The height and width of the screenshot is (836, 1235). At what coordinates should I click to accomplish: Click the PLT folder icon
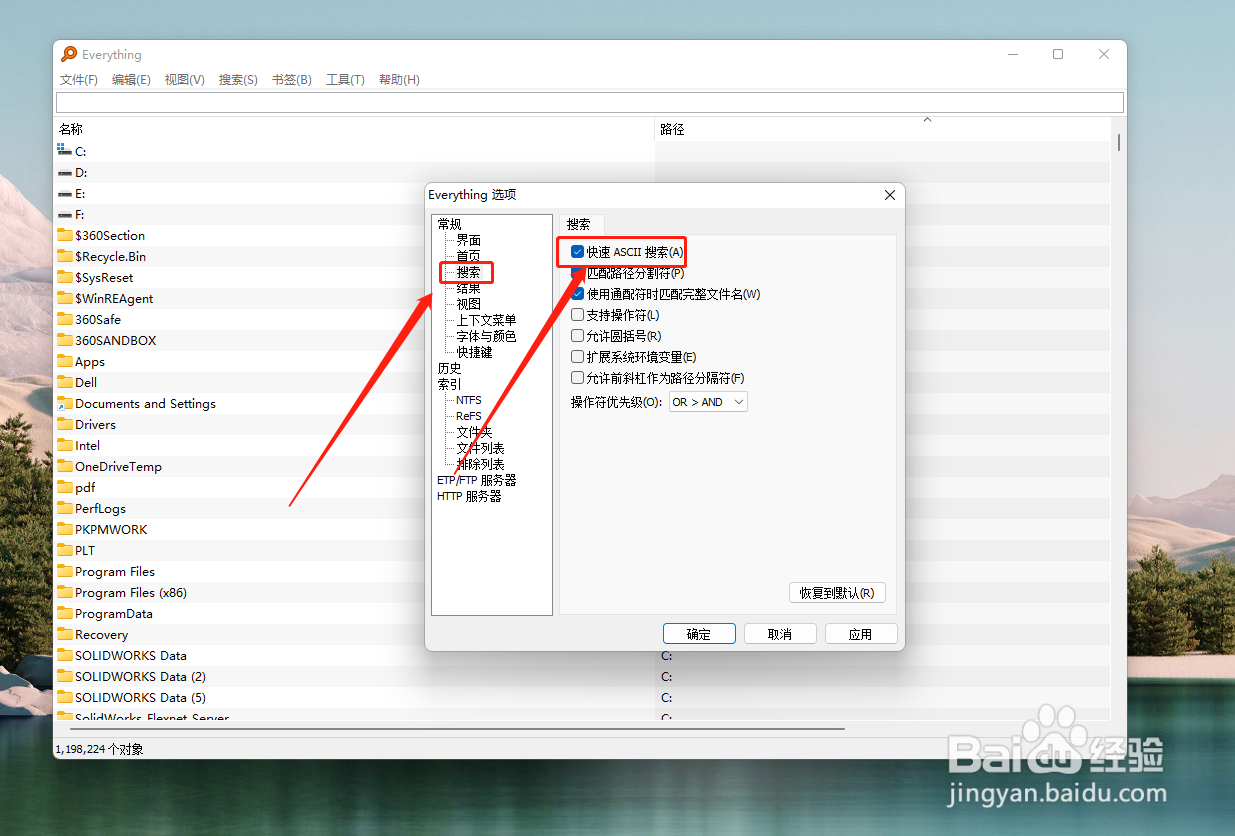[x=65, y=550]
